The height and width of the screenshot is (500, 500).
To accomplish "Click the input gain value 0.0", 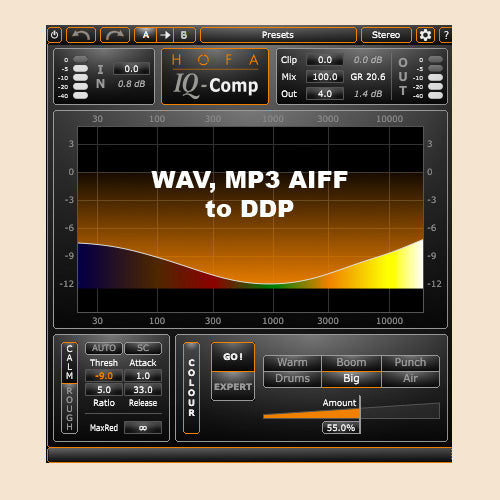I will (131, 69).
